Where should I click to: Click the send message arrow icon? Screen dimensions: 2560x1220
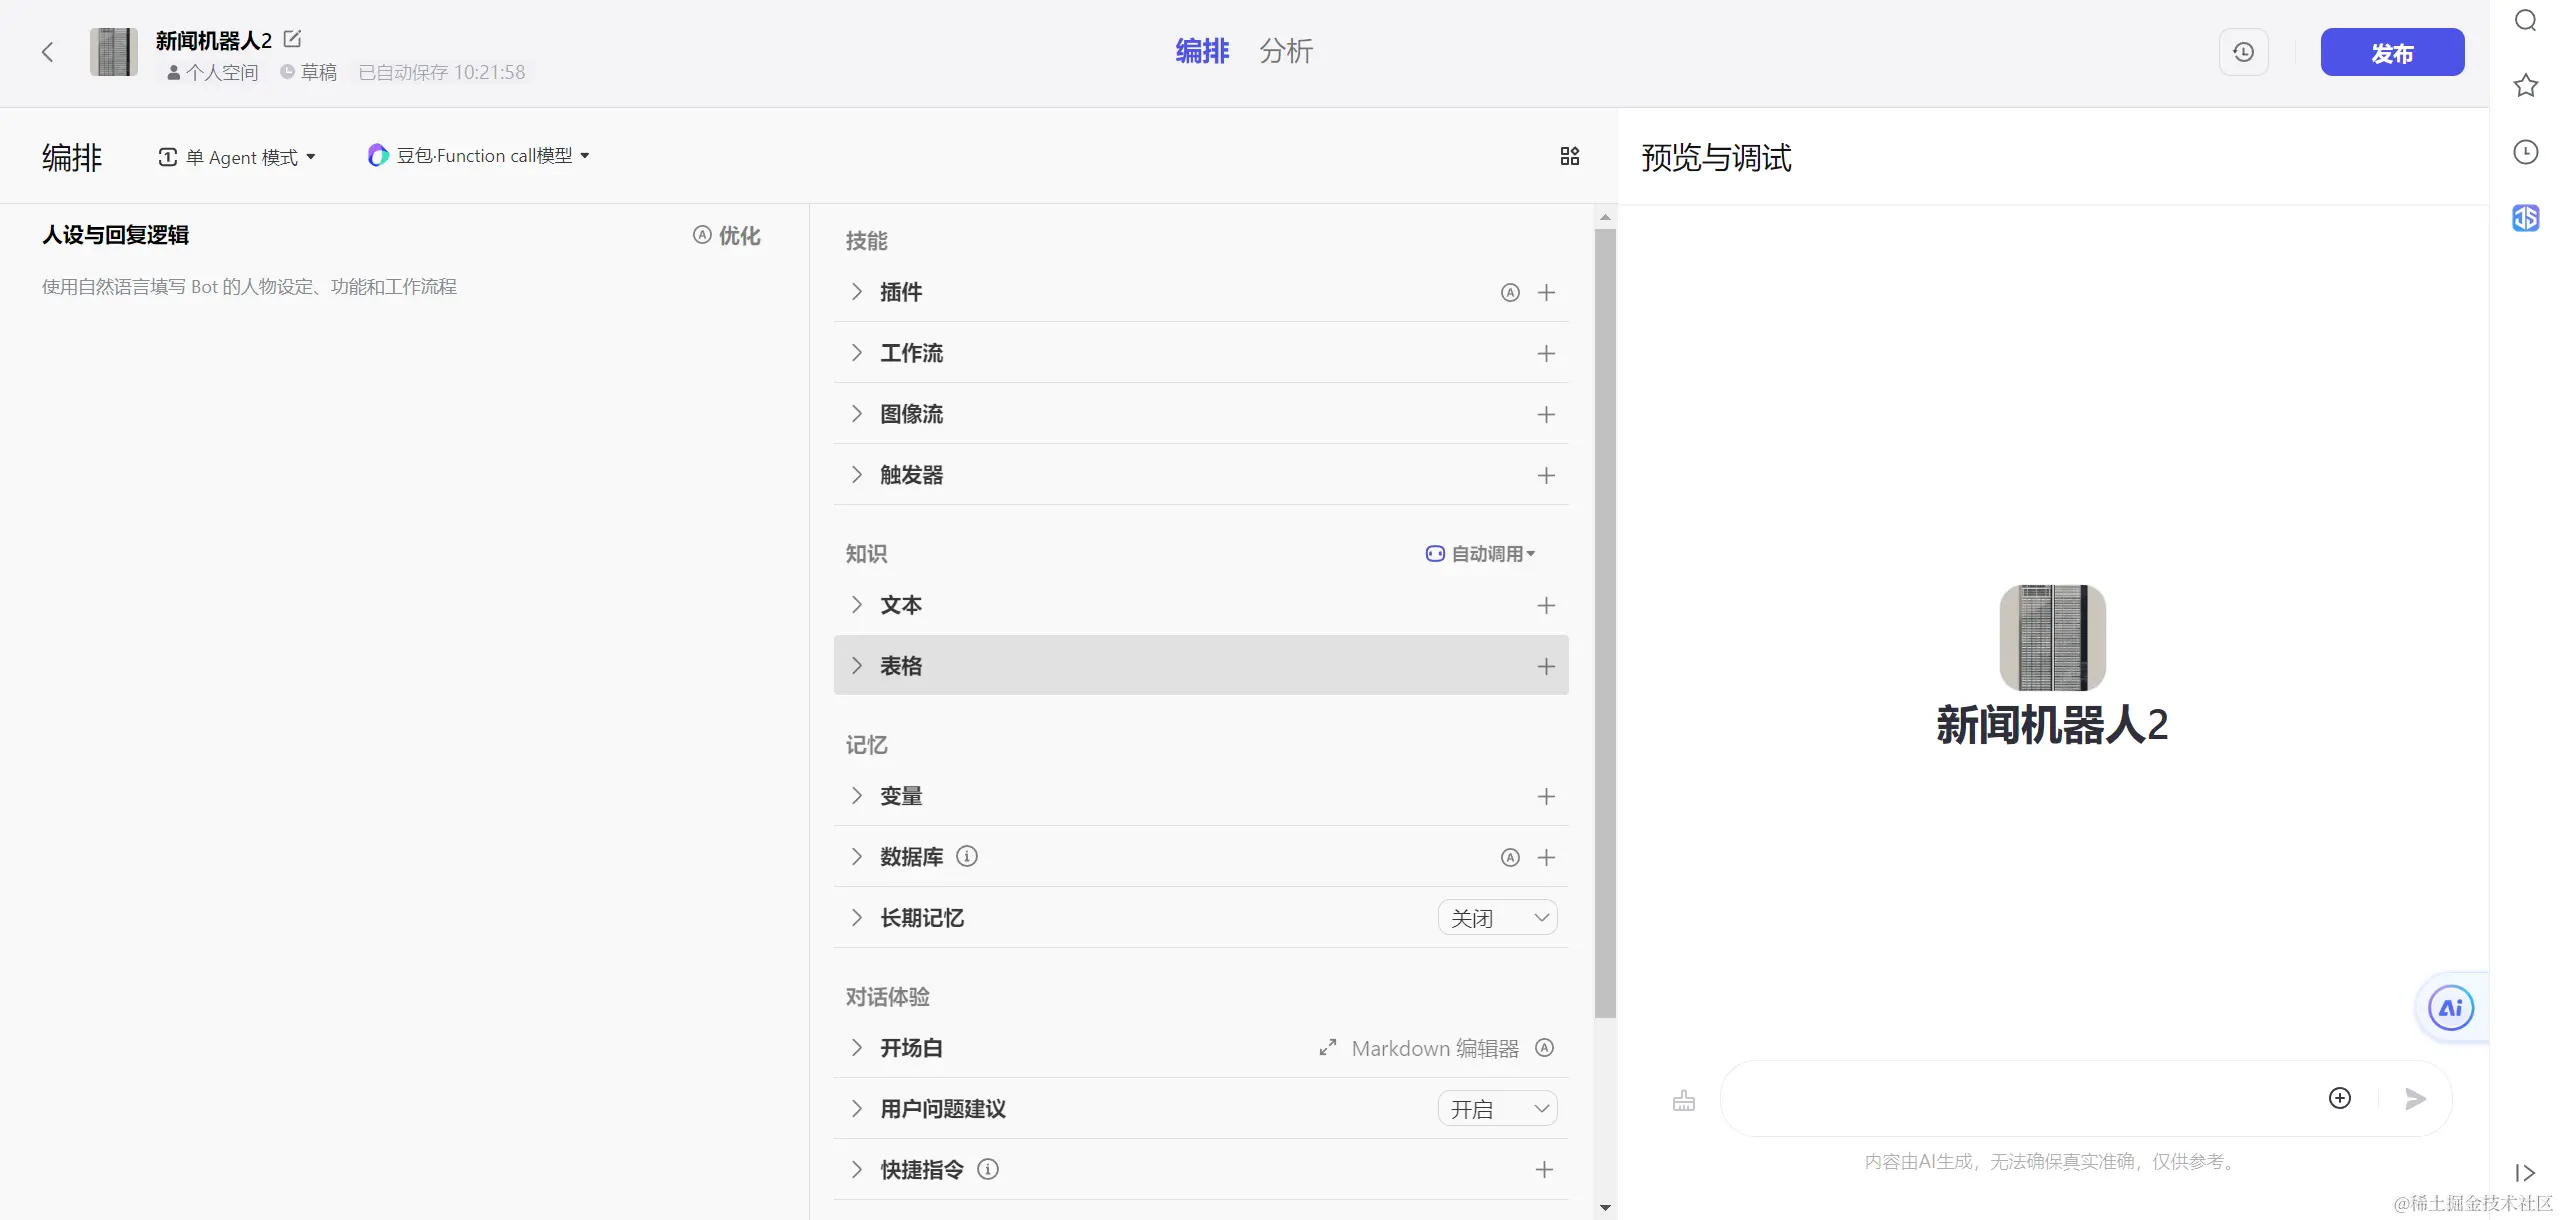coord(2415,1099)
